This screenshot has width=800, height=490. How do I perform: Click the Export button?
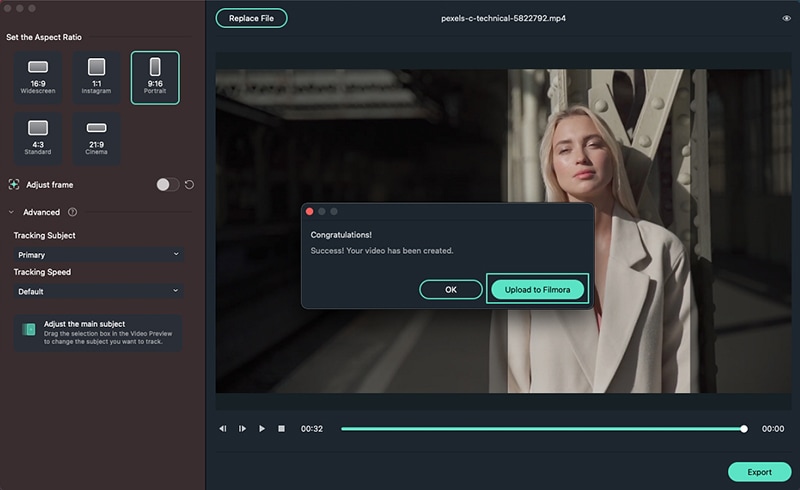coord(759,472)
